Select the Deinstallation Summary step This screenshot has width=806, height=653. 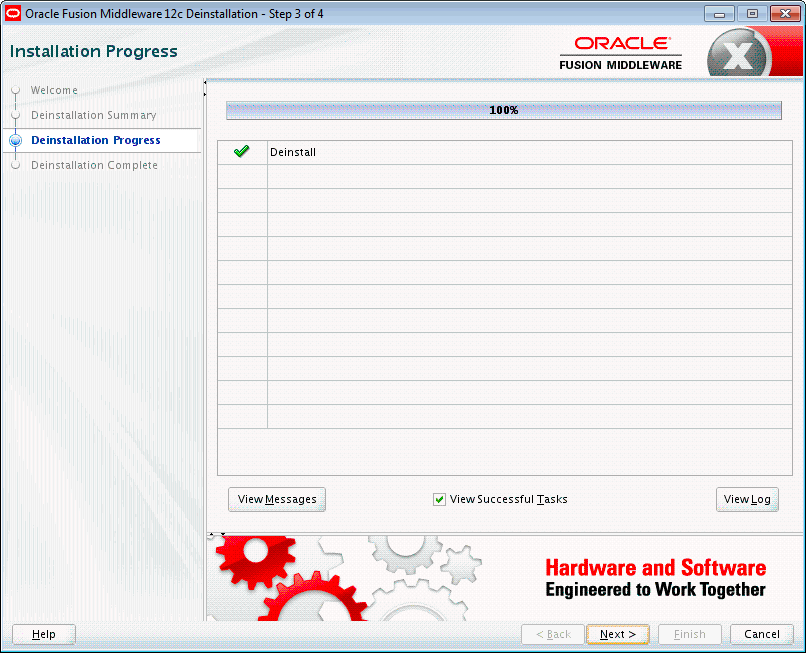tap(94, 115)
